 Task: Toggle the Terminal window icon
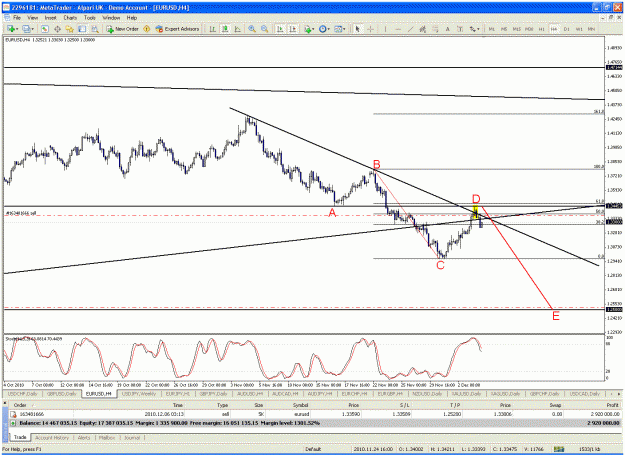click(82, 29)
